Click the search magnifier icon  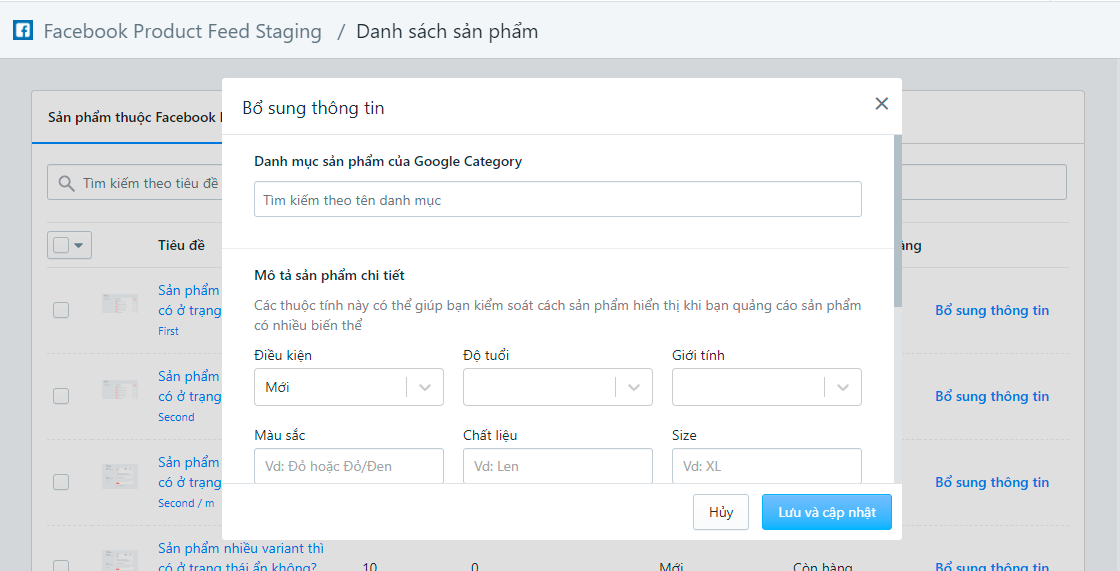[67, 183]
